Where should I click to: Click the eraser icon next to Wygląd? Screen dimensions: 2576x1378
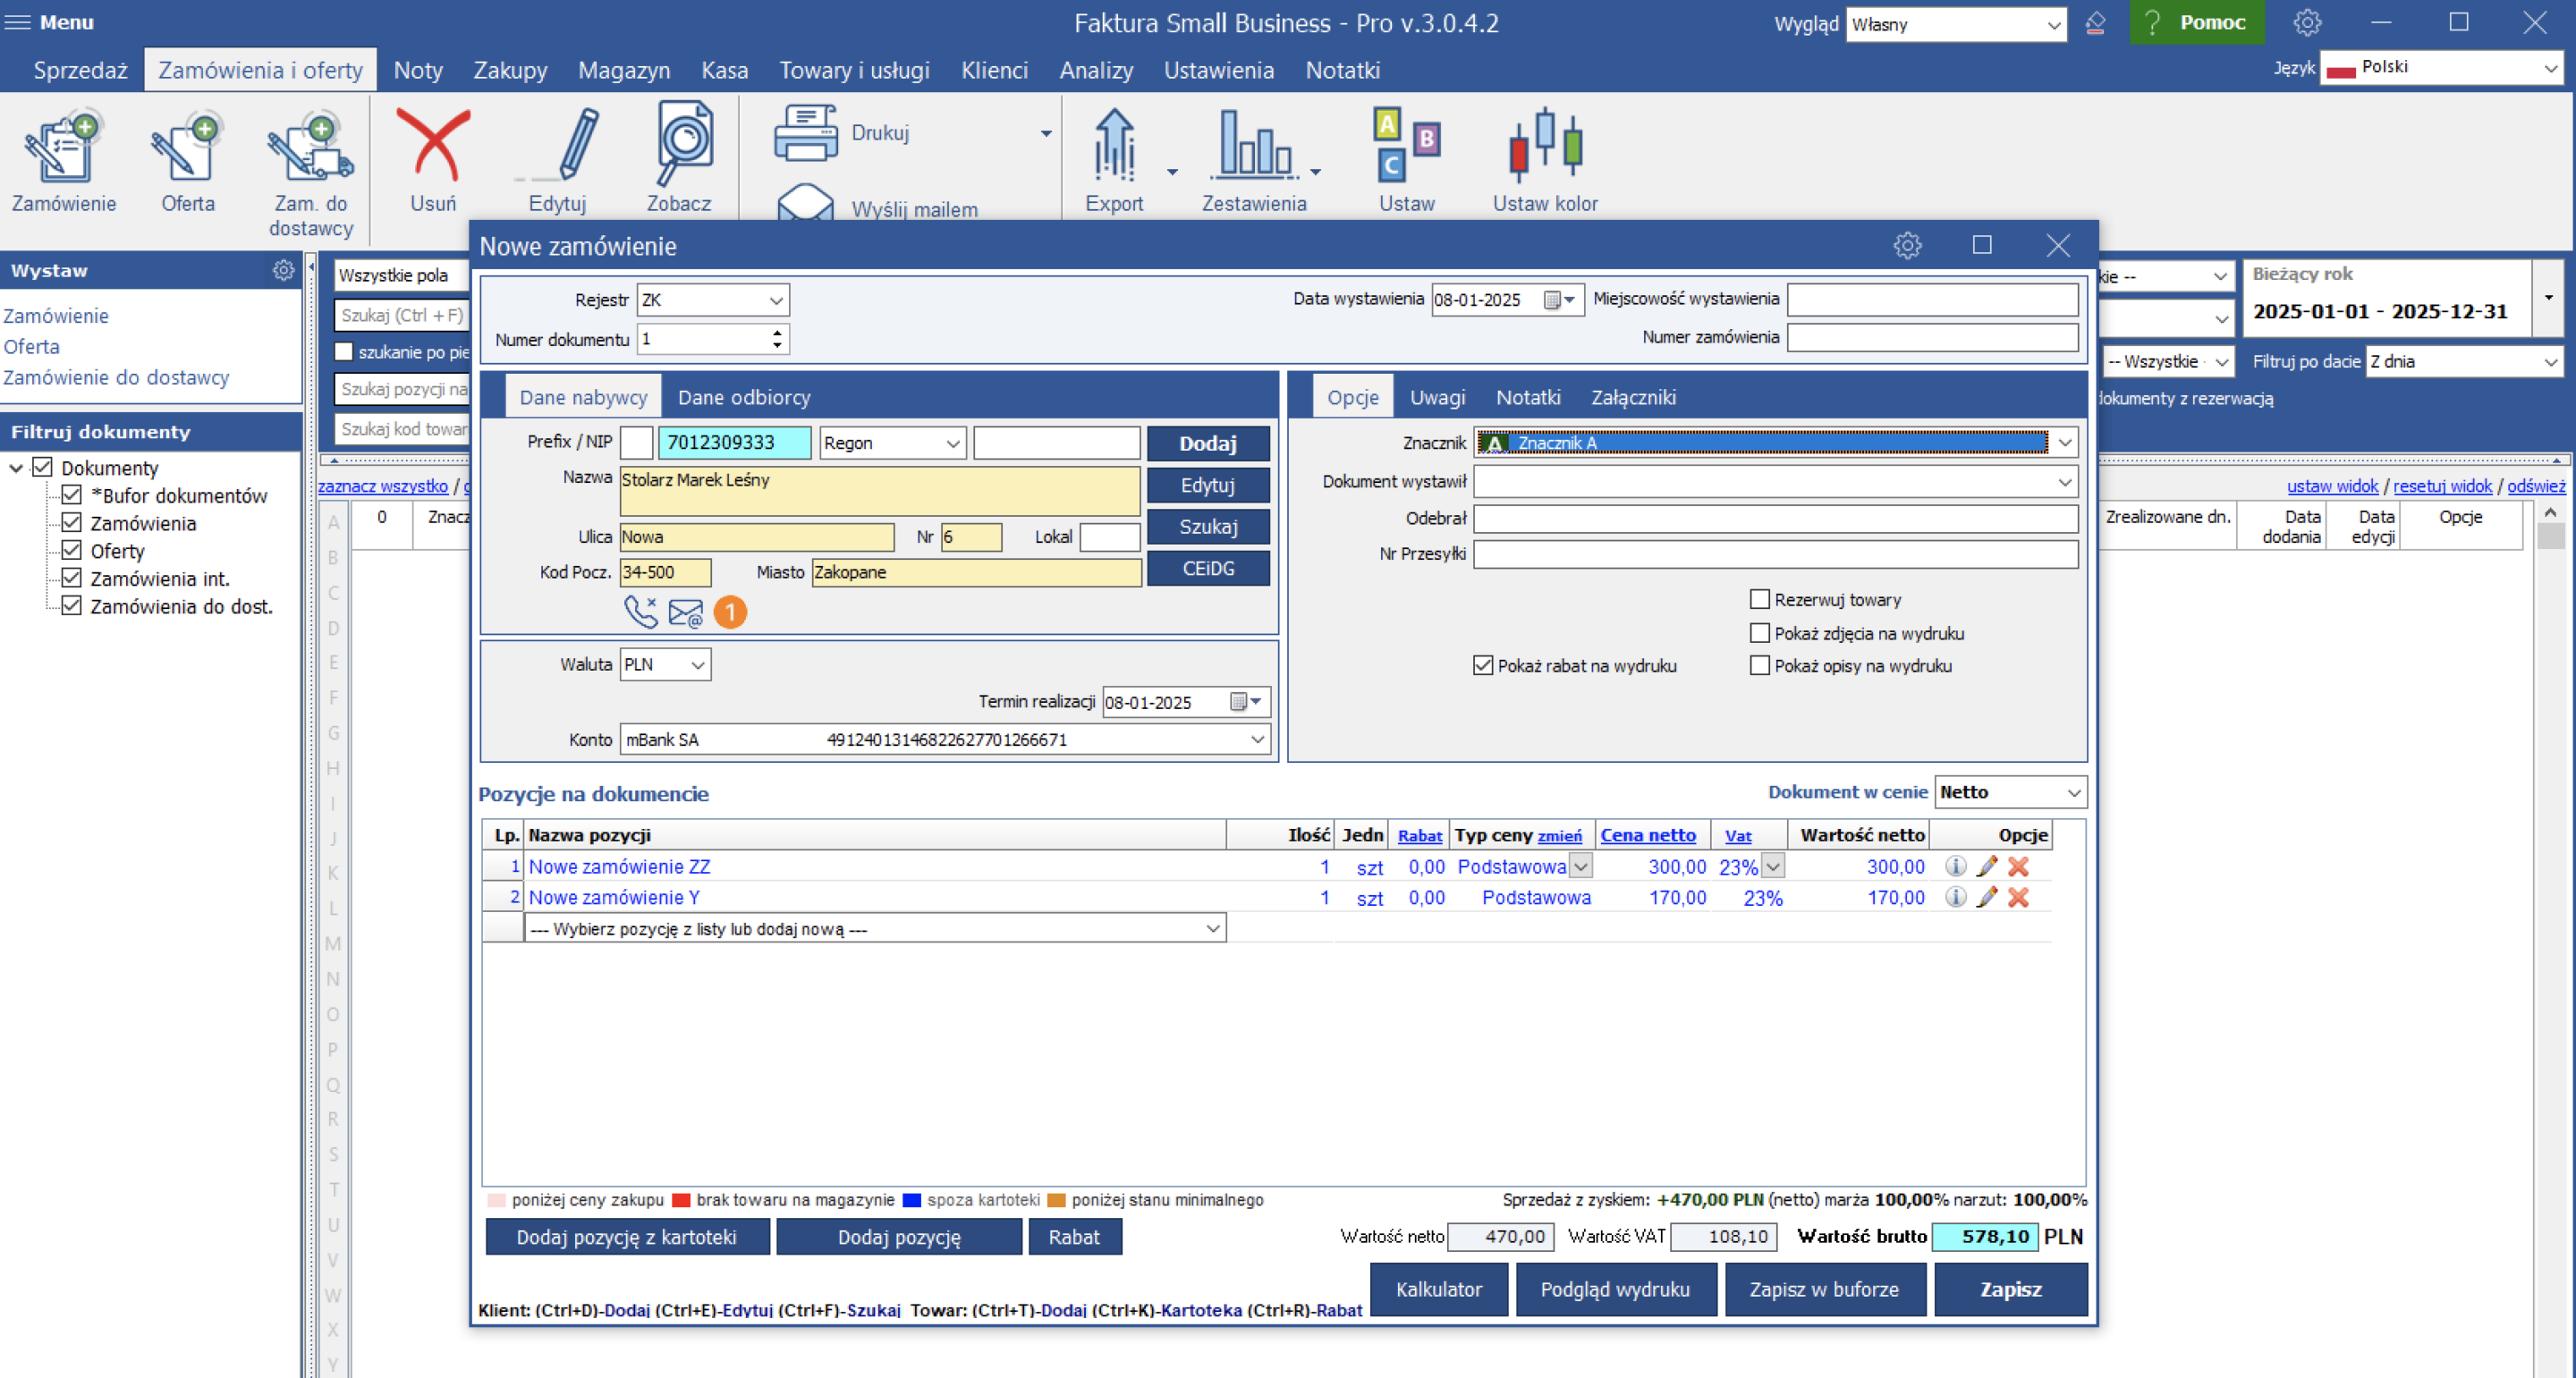click(2096, 24)
